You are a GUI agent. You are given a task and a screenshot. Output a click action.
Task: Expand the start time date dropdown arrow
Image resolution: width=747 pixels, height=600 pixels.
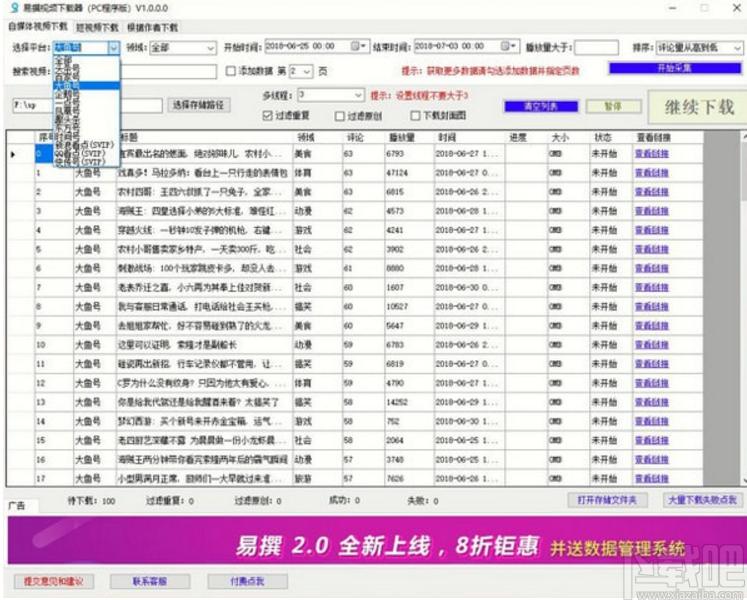(x=363, y=46)
